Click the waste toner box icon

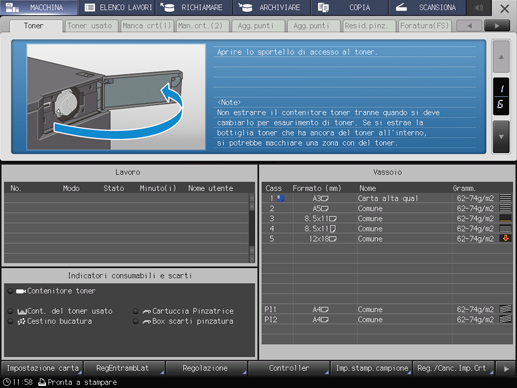(x=22, y=312)
